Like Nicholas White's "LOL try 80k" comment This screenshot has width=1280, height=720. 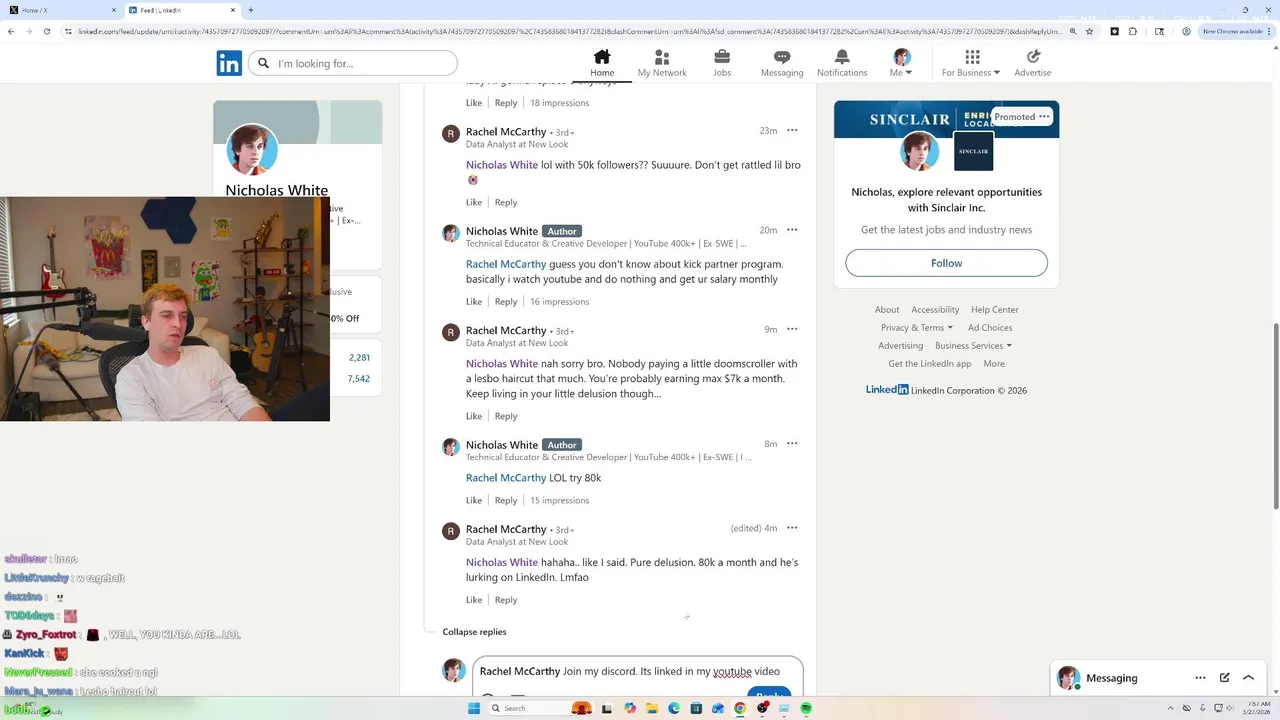(474, 500)
